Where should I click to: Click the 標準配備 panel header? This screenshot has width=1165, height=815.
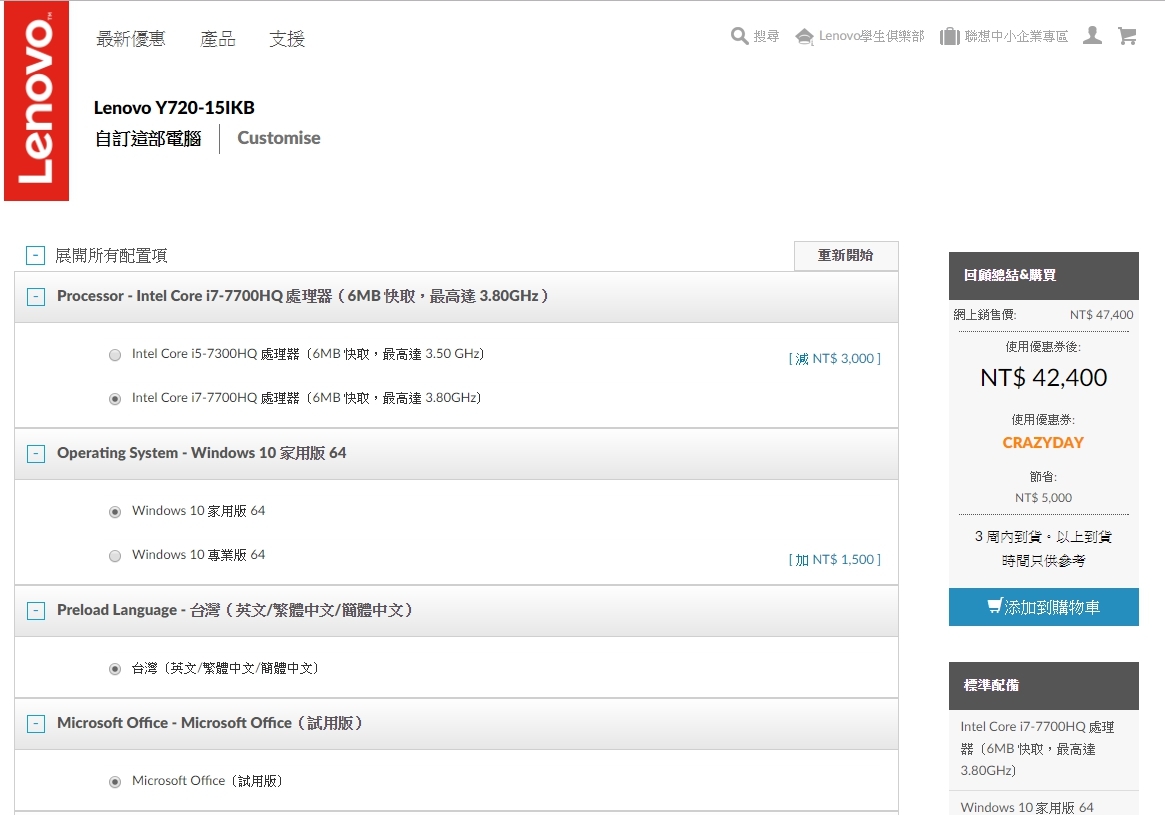click(1043, 686)
